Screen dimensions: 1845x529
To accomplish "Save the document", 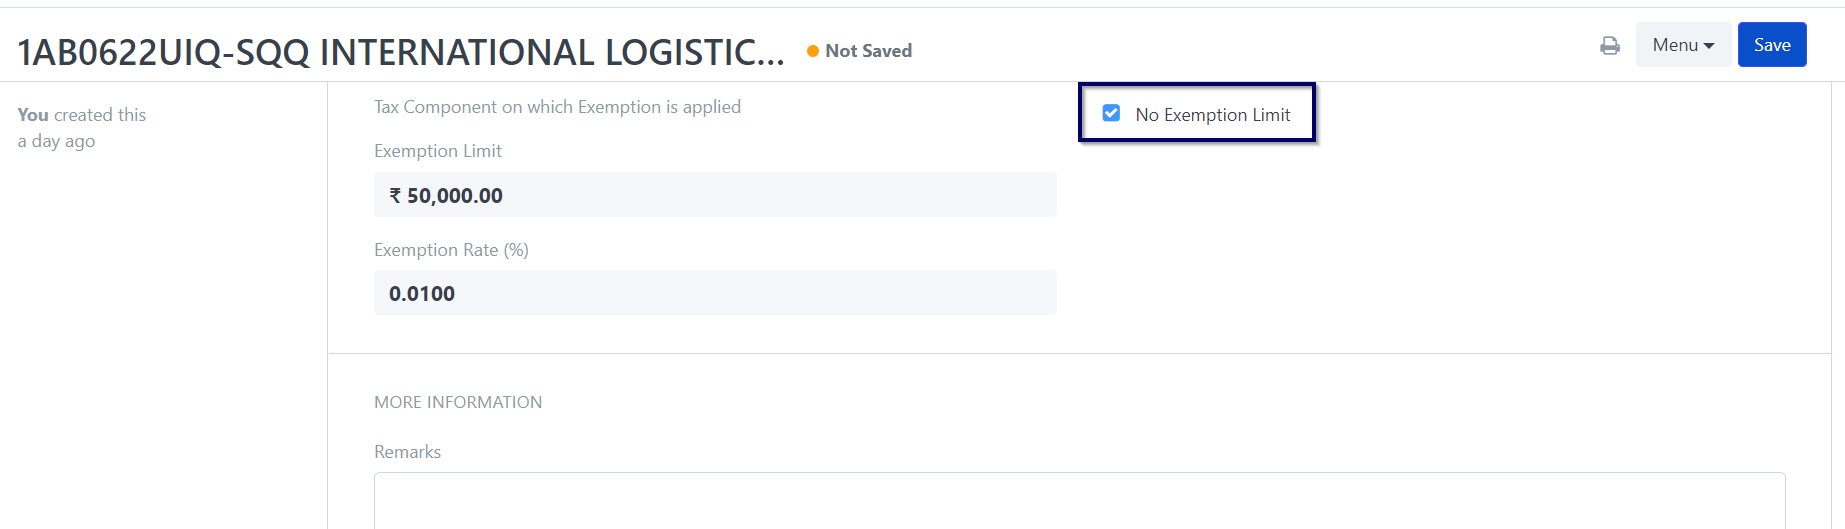I will 1772,45.
